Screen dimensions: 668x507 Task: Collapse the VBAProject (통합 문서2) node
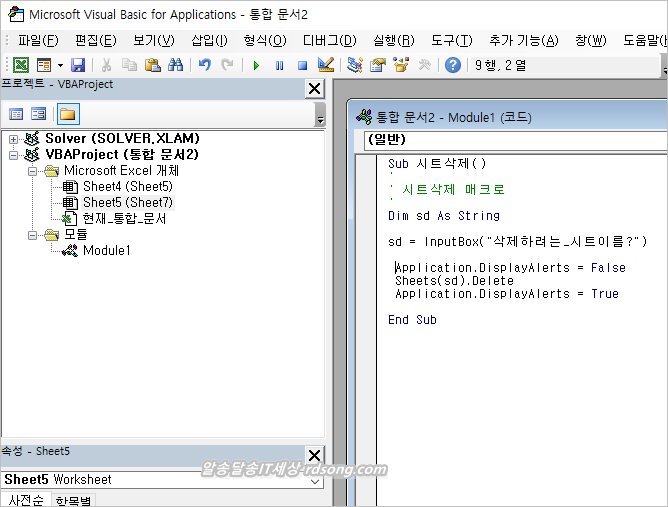click(14, 155)
